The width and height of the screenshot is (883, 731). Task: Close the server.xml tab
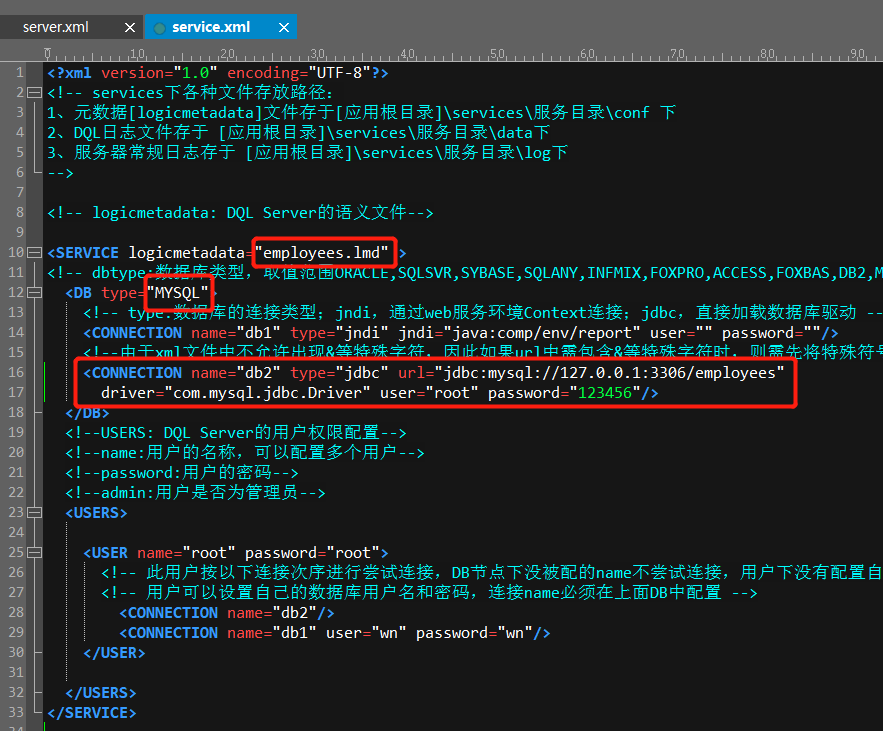(x=132, y=27)
